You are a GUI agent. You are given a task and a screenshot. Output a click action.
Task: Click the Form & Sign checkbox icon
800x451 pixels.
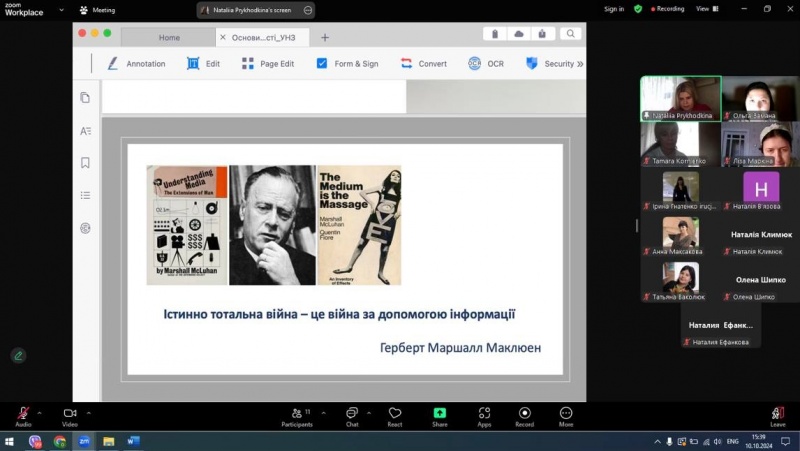point(322,63)
